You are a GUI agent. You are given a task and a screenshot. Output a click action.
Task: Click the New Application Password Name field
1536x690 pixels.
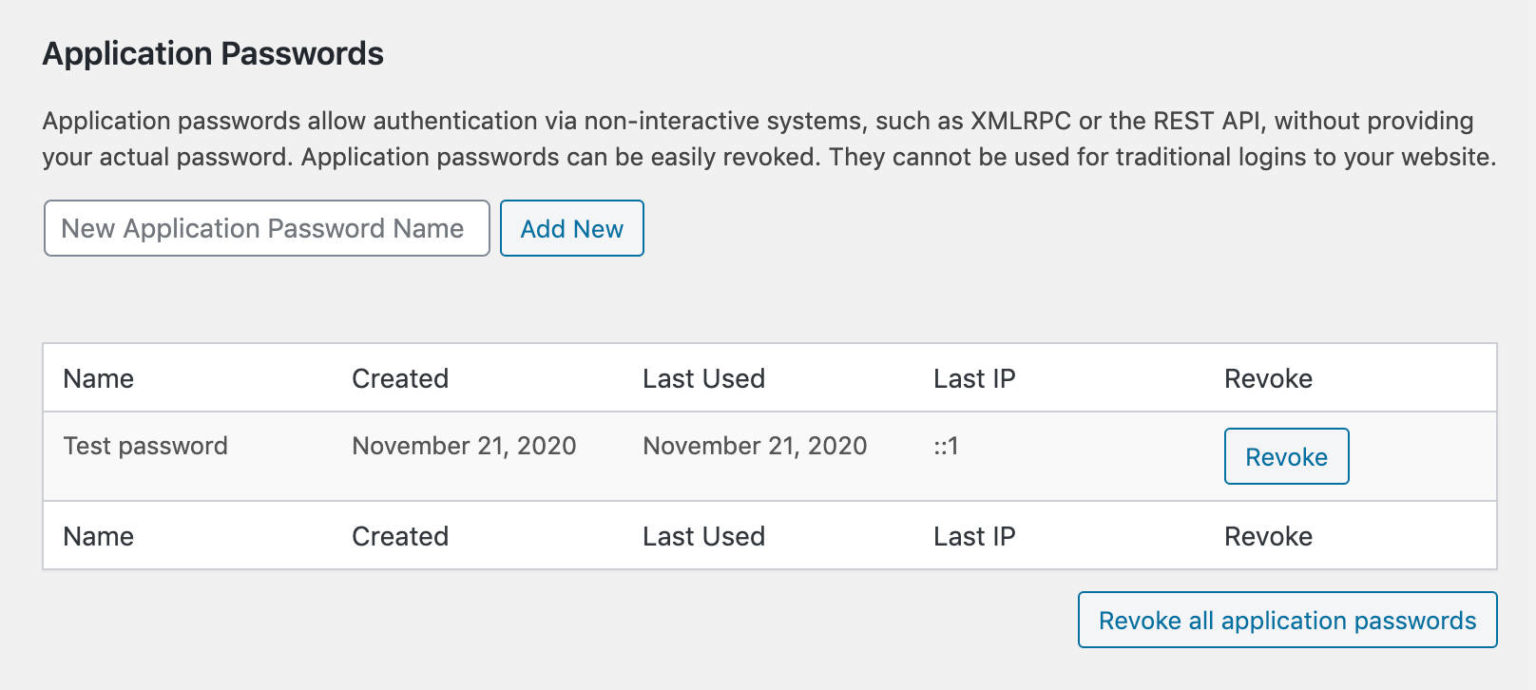tap(265, 228)
